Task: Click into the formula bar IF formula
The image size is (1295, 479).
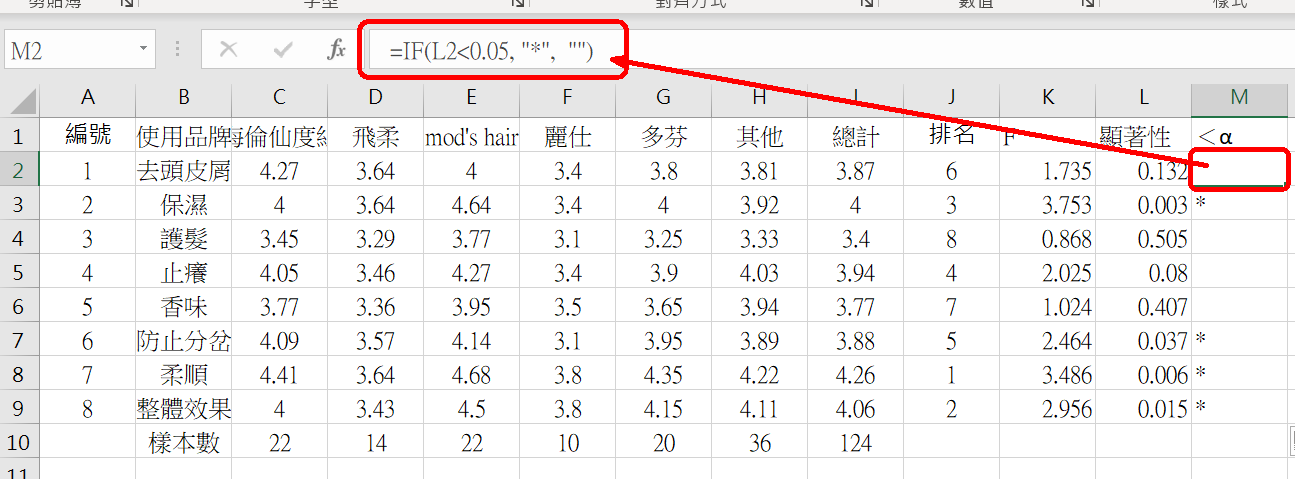Action: coord(492,50)
